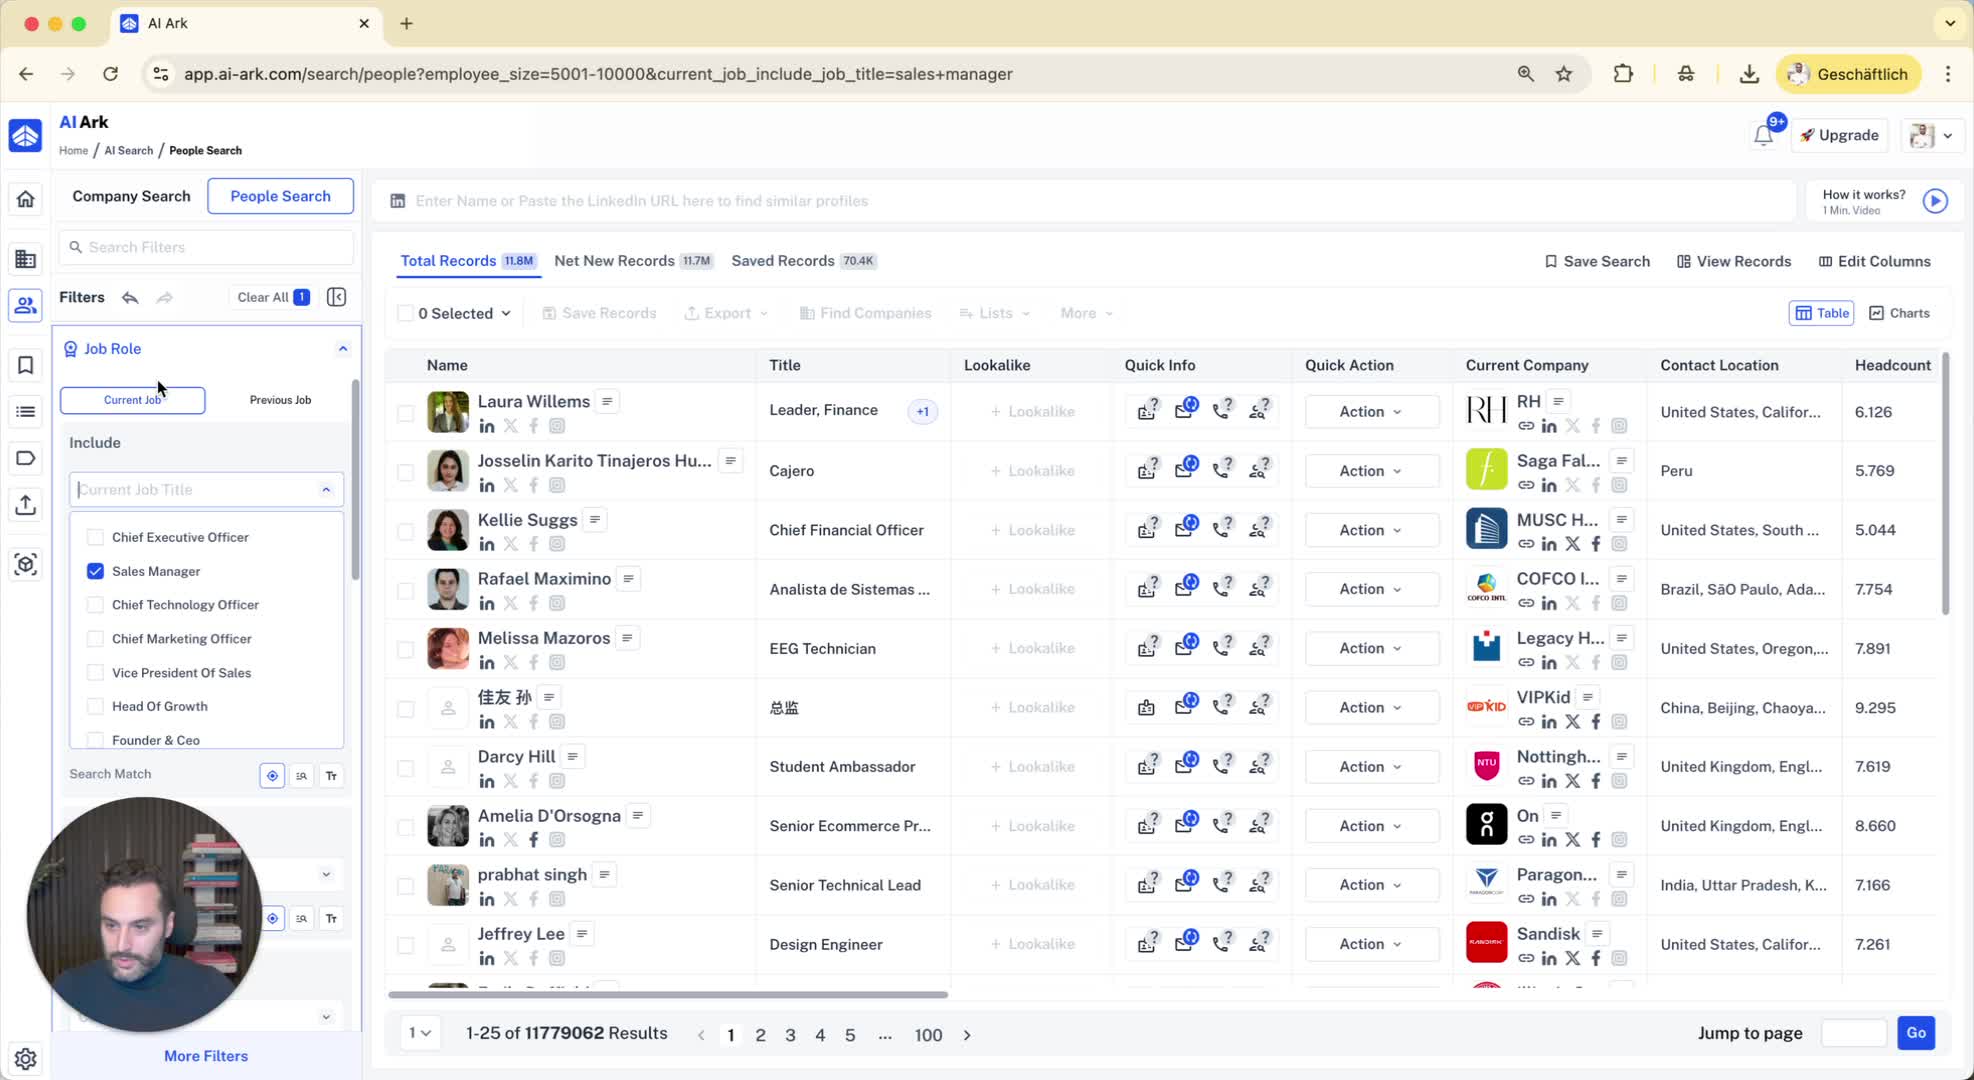Click the How it works play icon

click(x=1935, y=201)
